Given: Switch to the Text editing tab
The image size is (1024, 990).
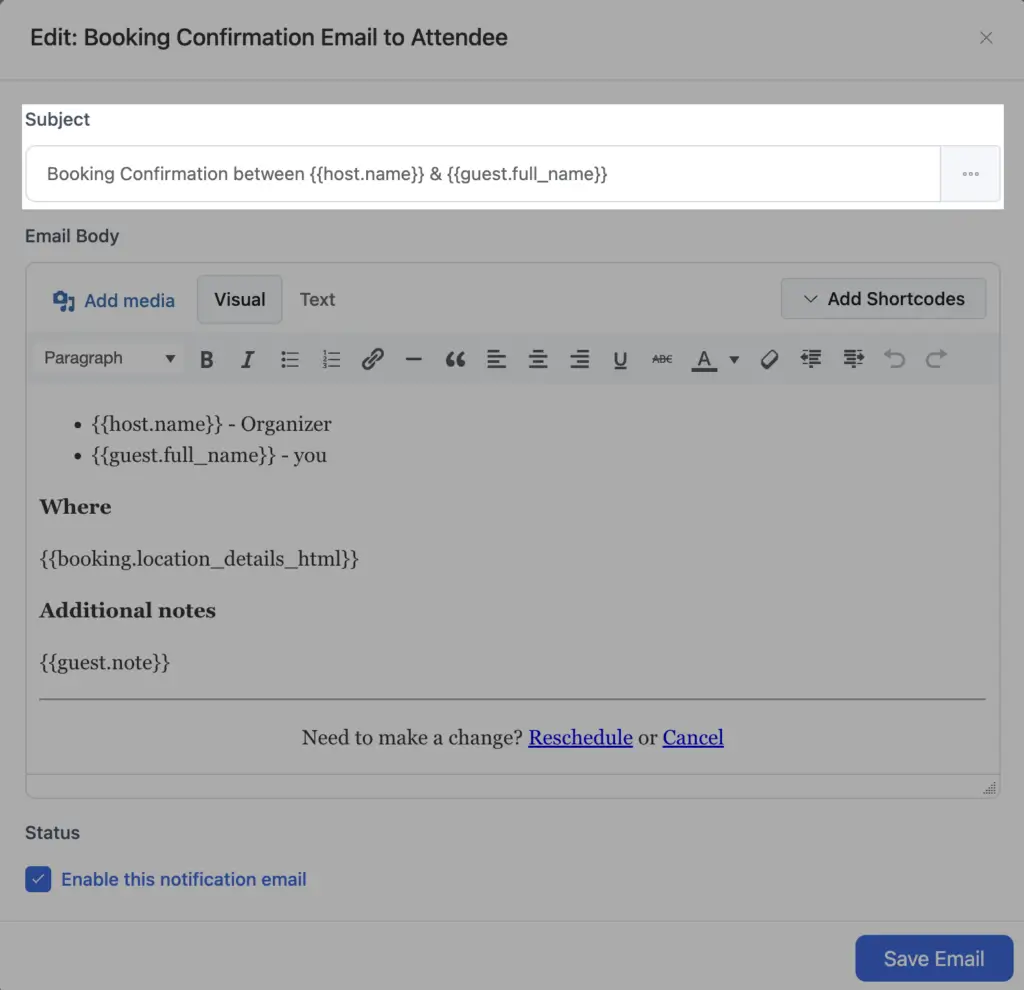Looking at the screenshot, I should click(x=317, y=299).
